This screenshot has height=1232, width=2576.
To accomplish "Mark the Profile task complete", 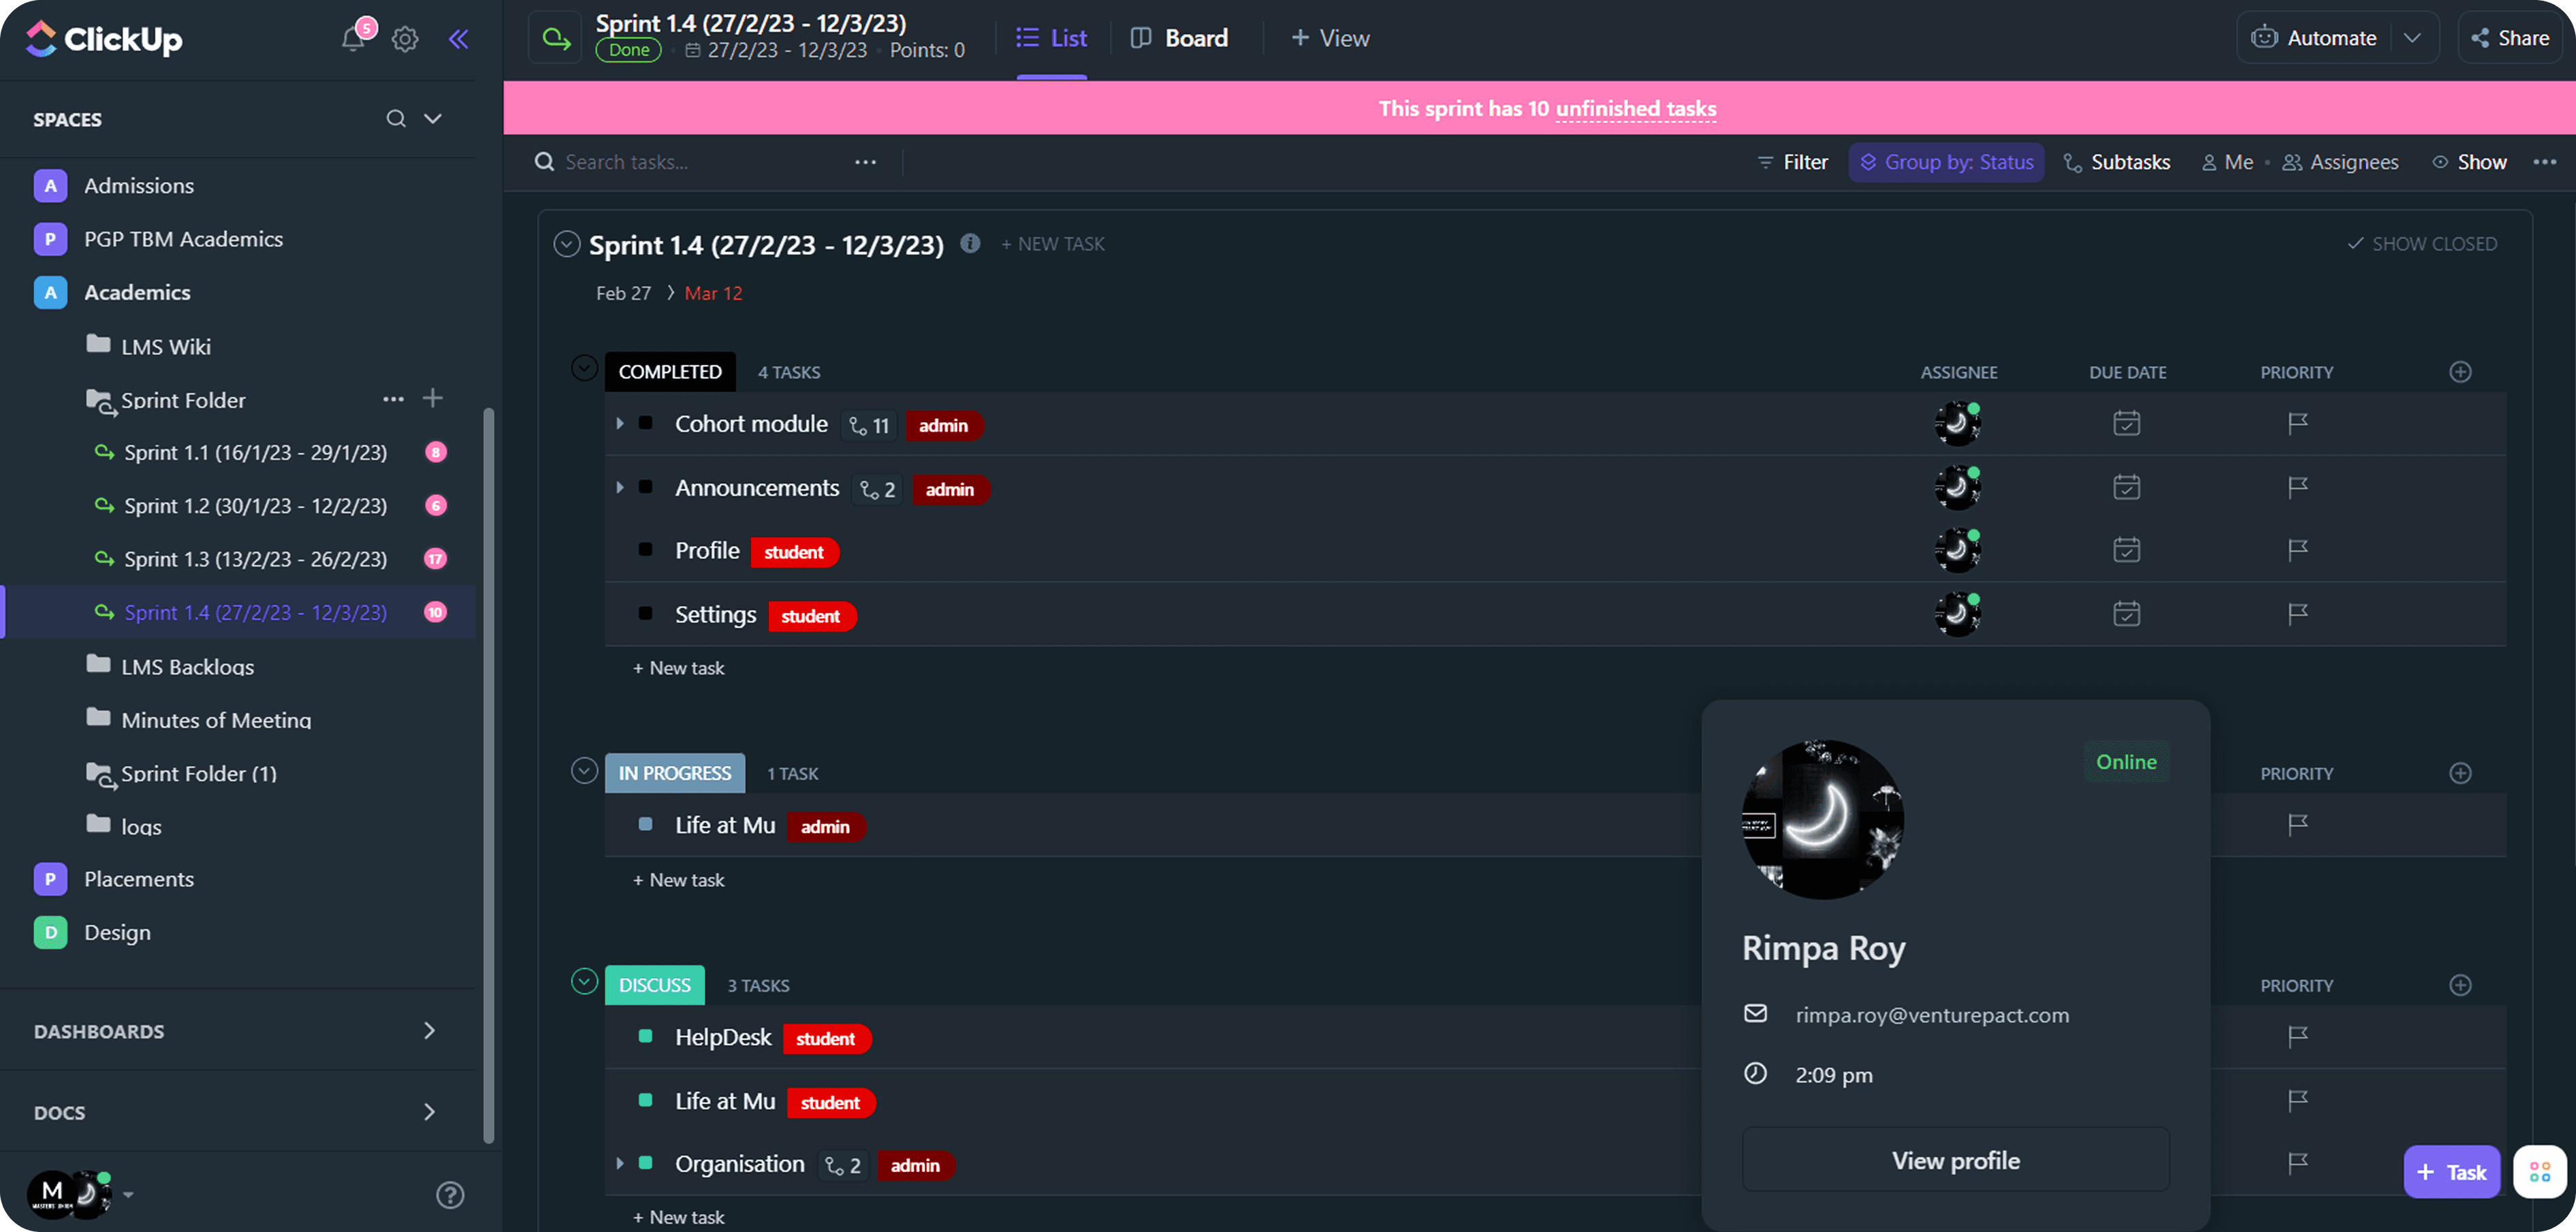I will click(x=645, y=550).
